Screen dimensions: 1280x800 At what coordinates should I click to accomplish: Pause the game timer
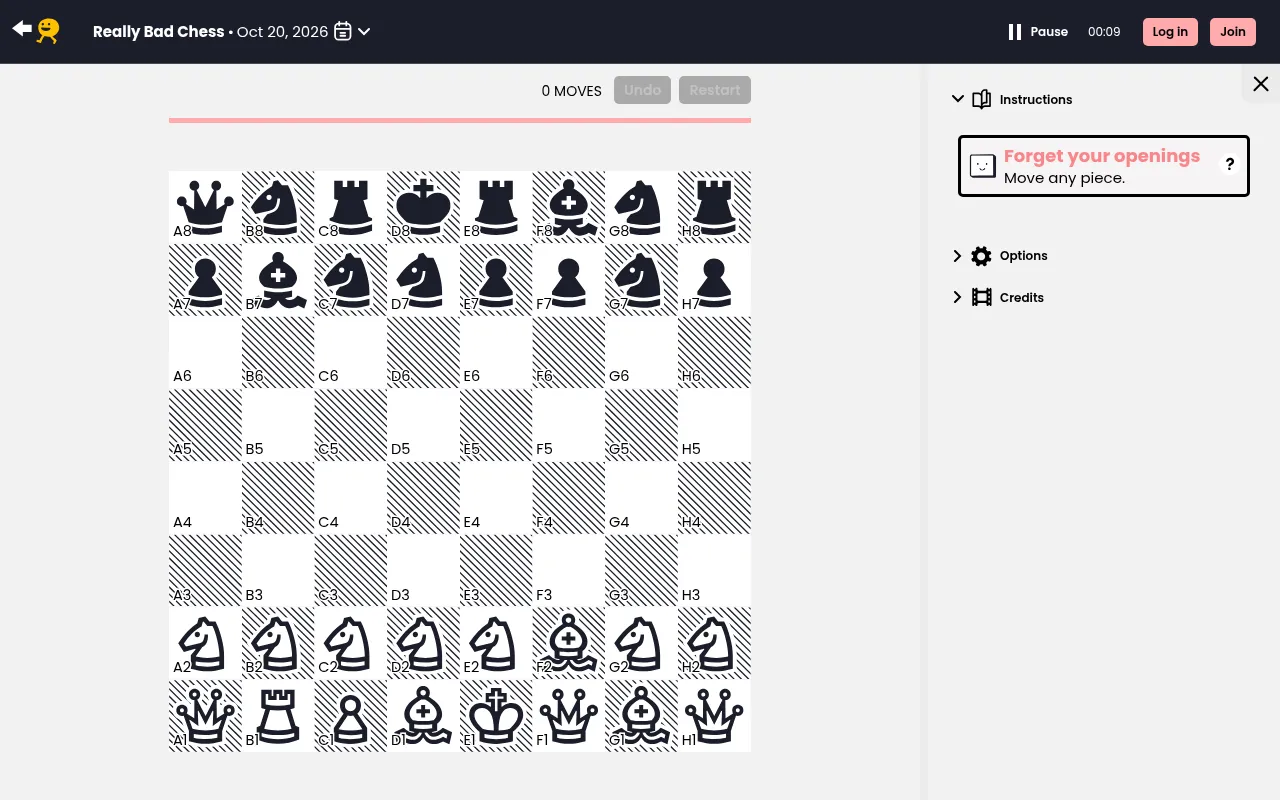point(1038,32)
